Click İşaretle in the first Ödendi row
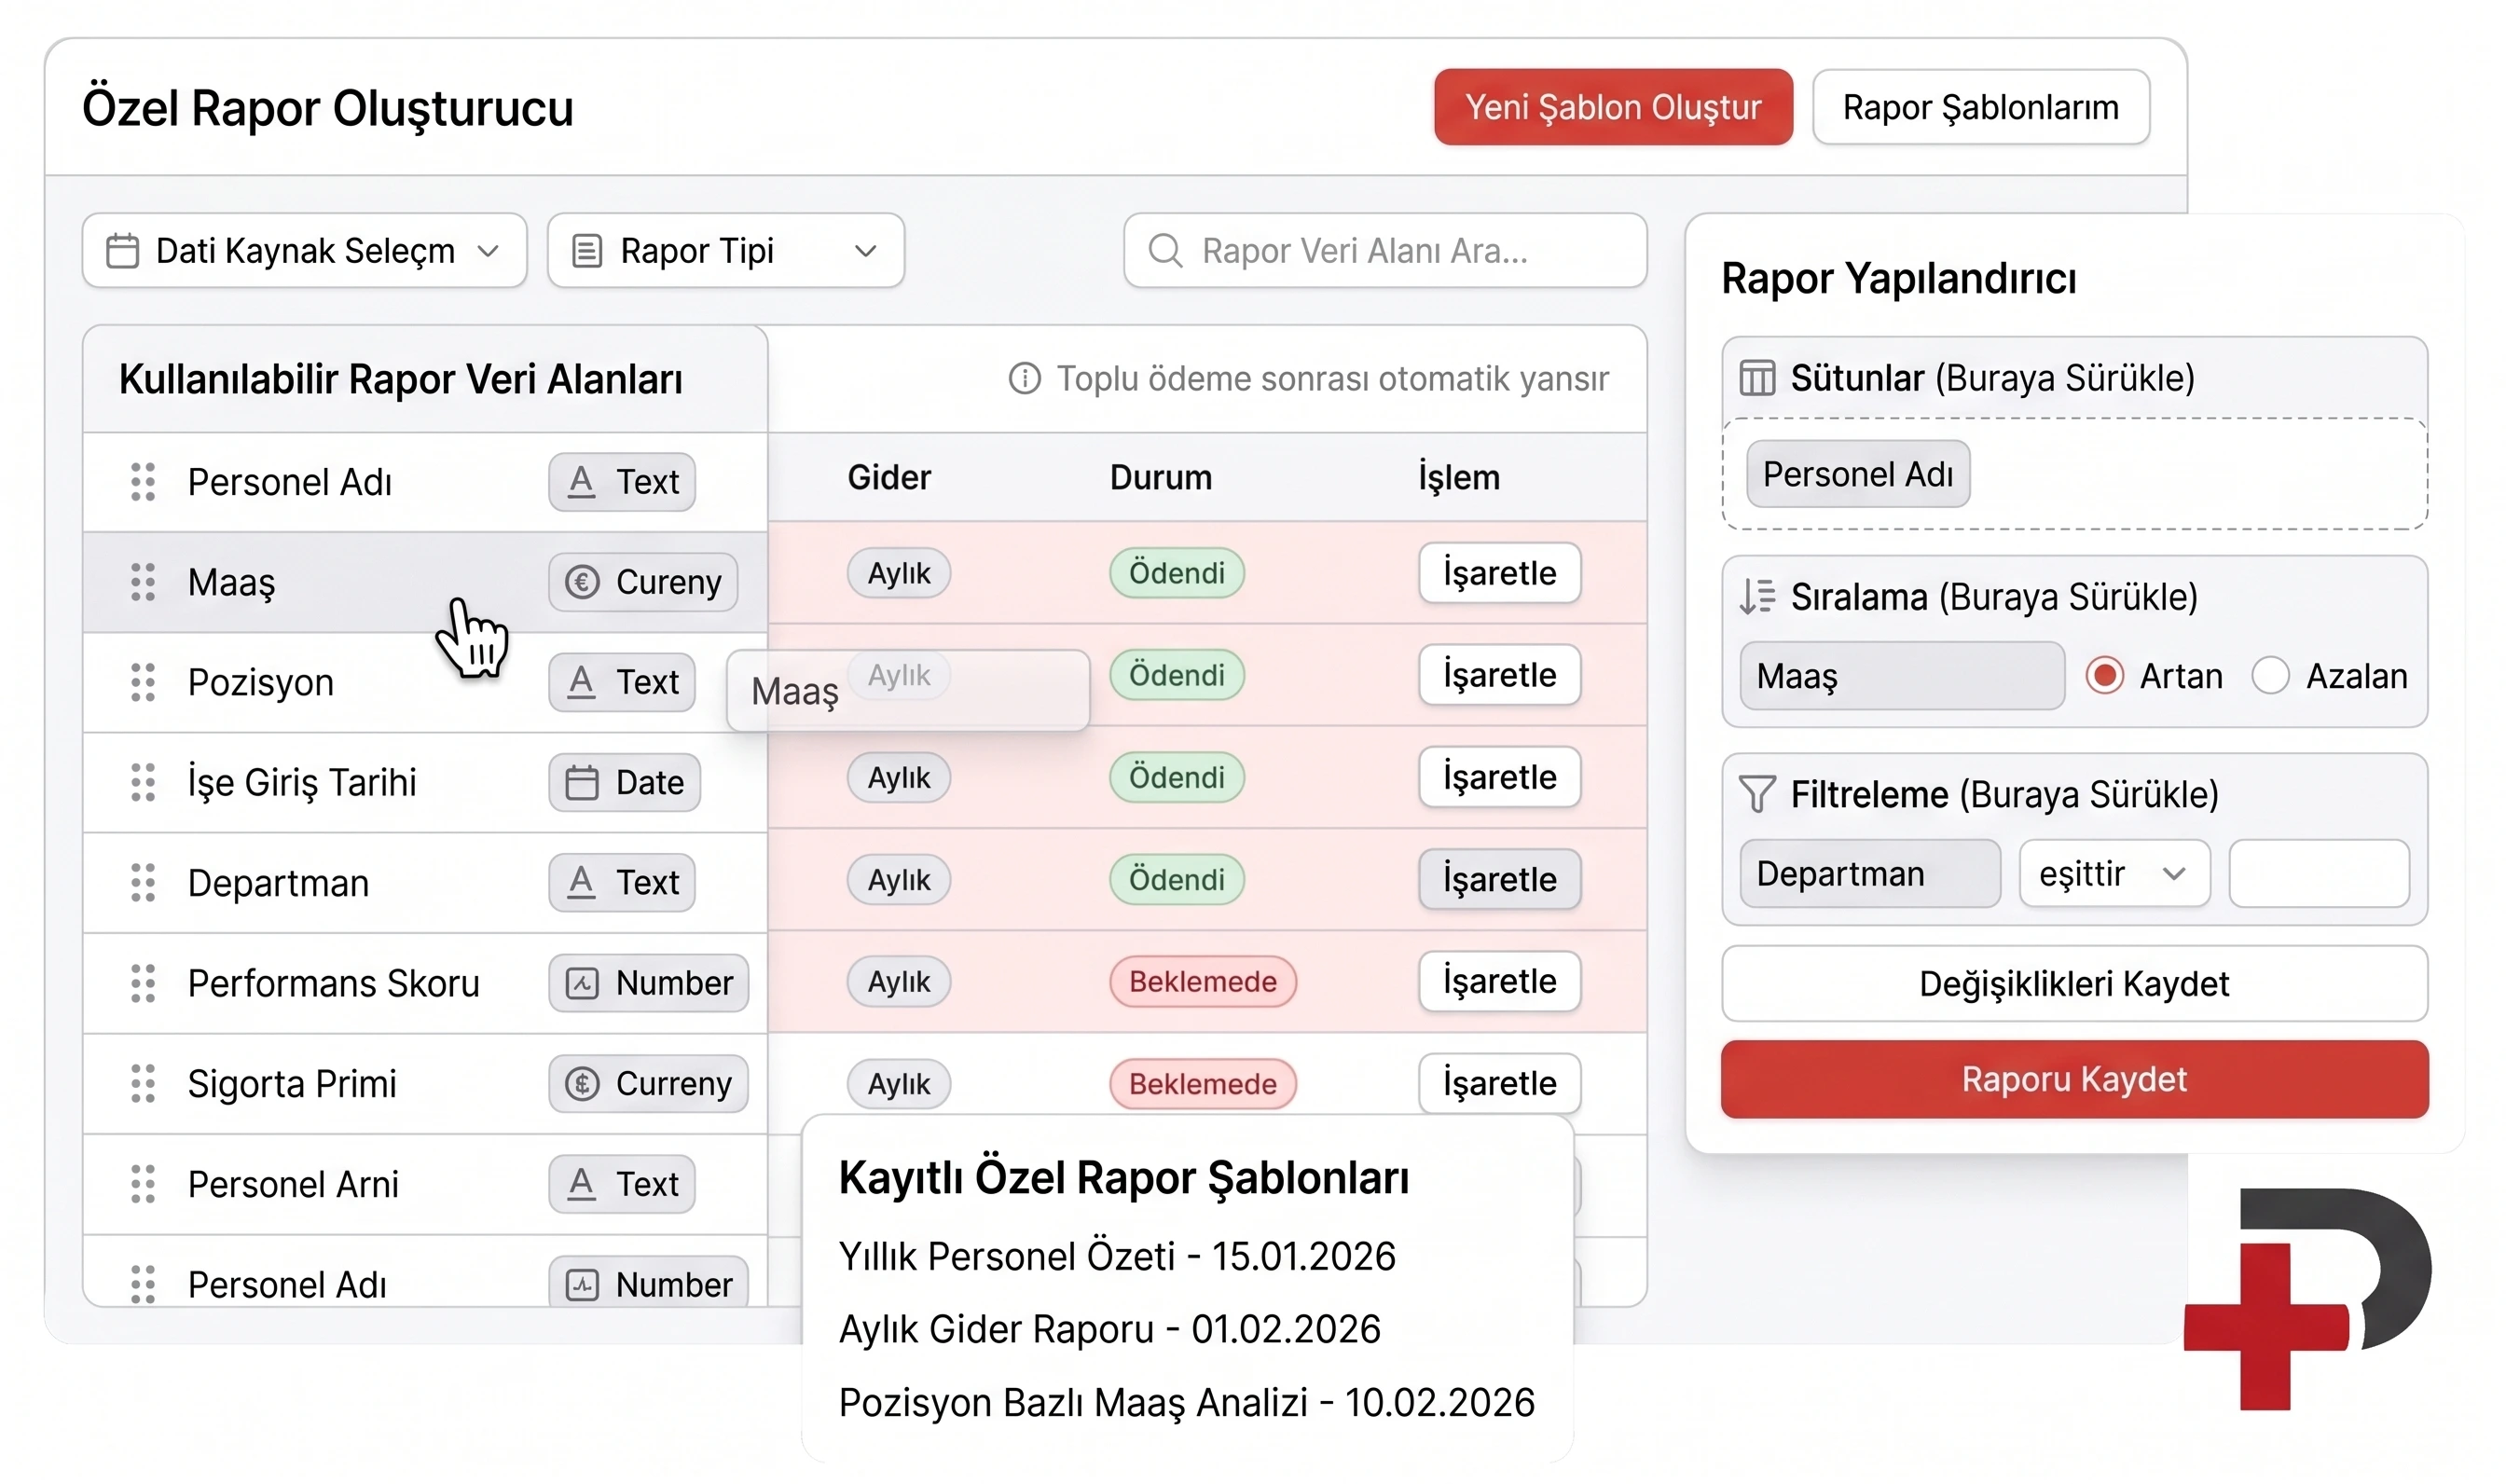2506x1484 pixels. pos(1499,573)
